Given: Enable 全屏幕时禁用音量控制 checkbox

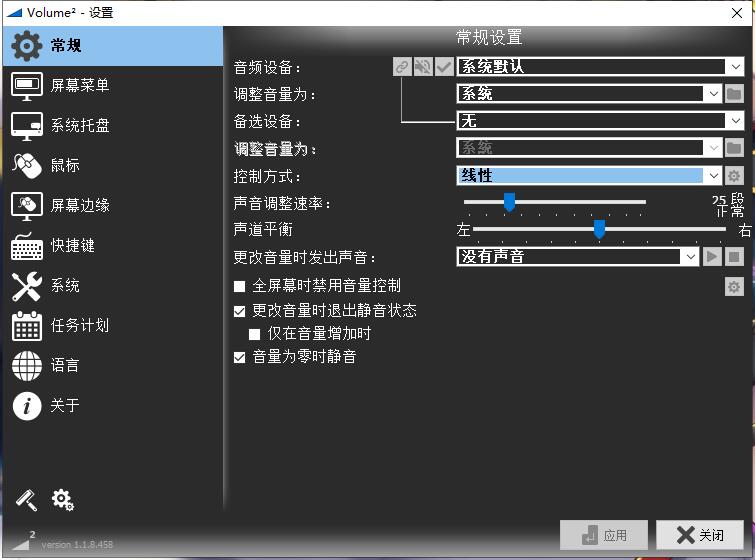Looking at the screenshot, I should pos(239,286).
